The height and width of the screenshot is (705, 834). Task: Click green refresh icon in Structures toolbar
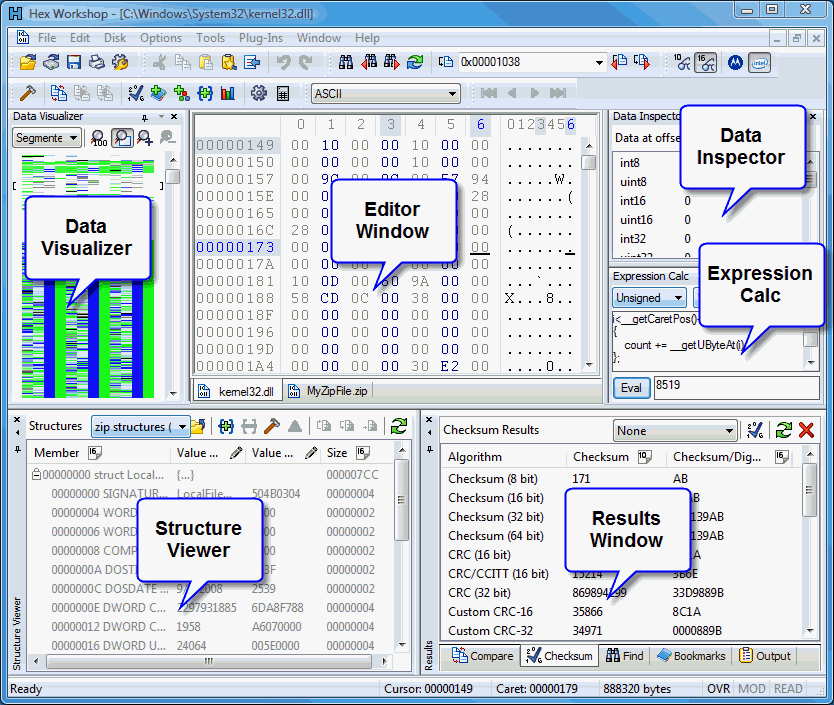tap(399, 426)
